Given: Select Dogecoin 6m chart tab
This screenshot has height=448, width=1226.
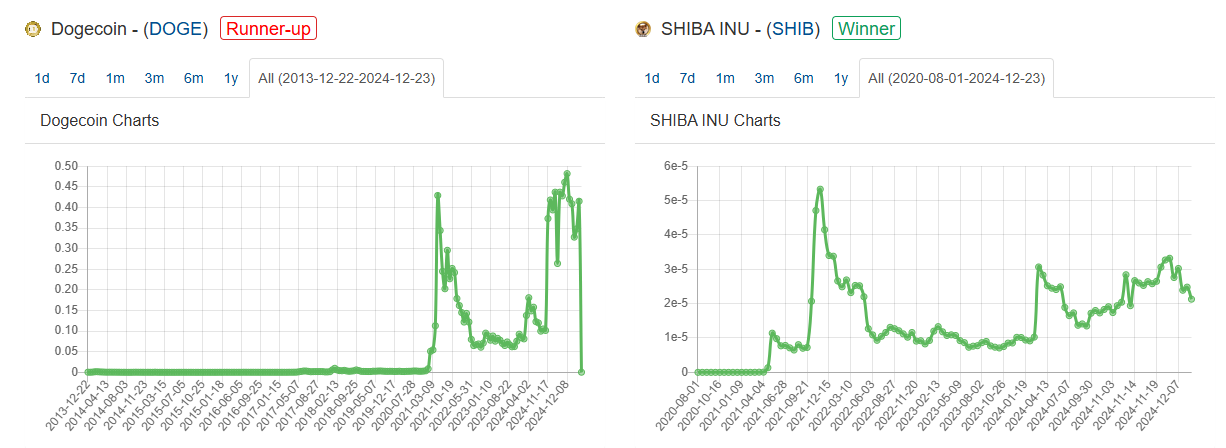Looking at the screenshot, I should click(x=193, y=78).
